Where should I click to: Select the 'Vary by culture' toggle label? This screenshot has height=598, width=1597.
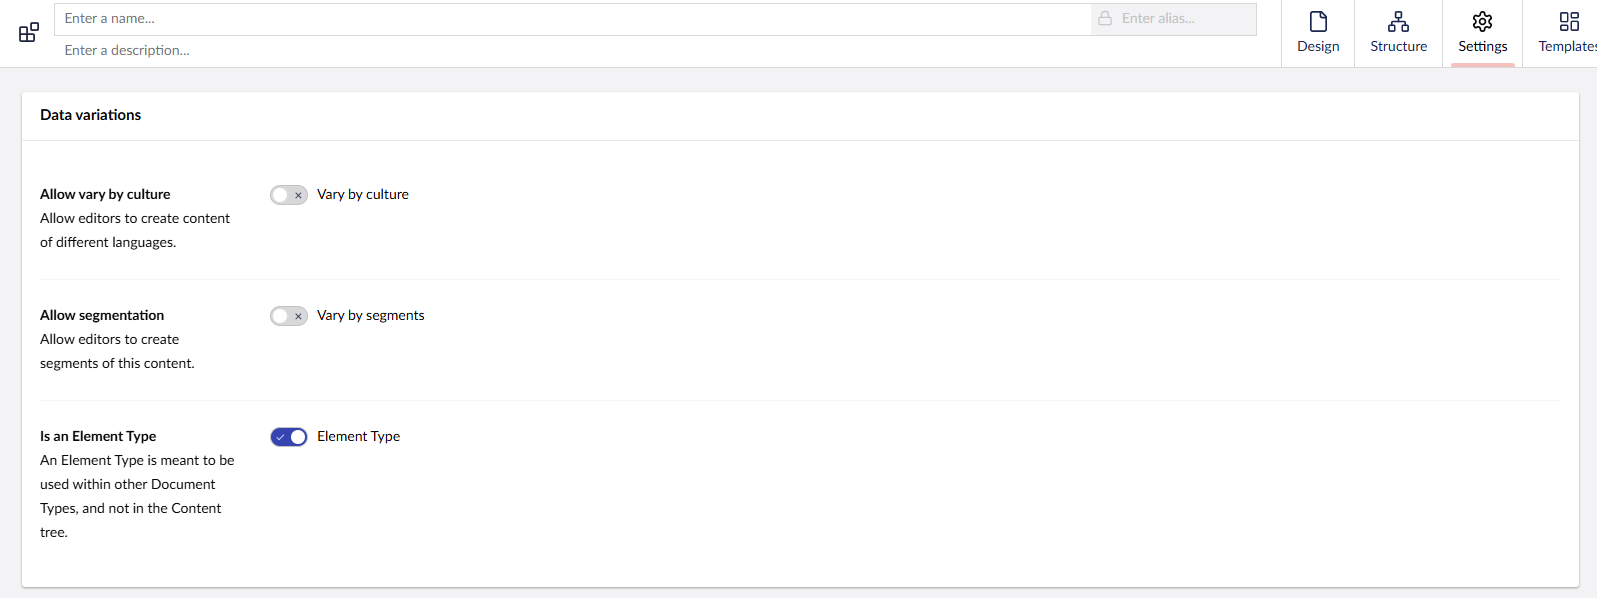(x=363, y=195)
